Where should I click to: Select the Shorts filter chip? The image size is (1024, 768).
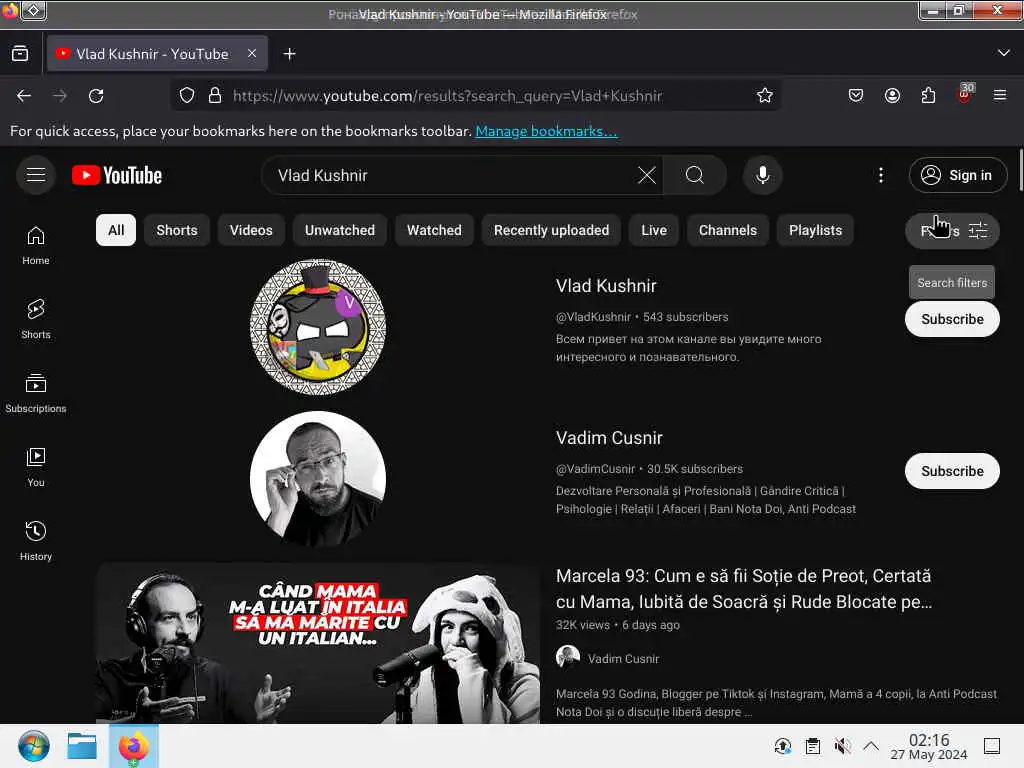[x=176, y=230]
